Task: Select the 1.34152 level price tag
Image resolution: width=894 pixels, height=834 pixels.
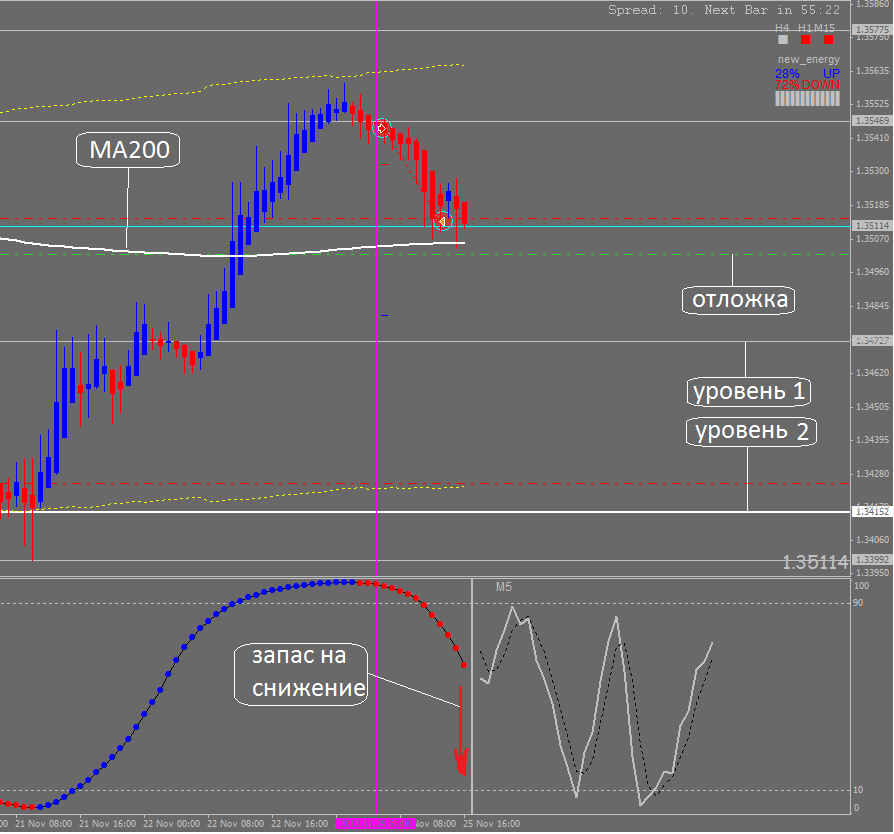Action: [x=872, y=512]
